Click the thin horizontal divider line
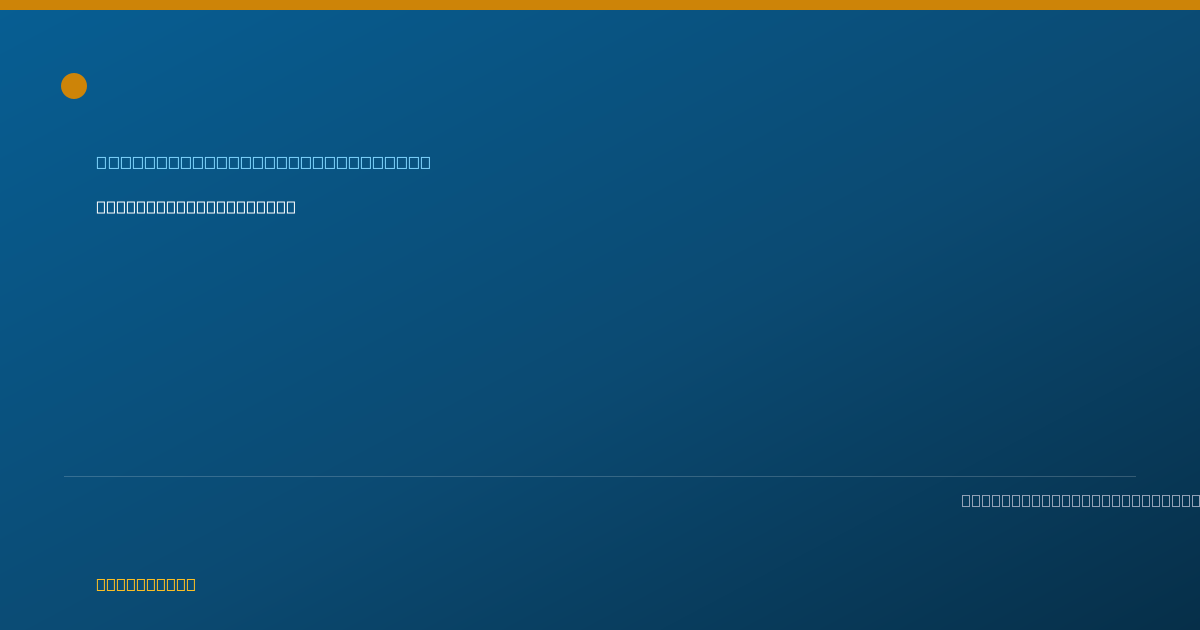 coord(600,476)
